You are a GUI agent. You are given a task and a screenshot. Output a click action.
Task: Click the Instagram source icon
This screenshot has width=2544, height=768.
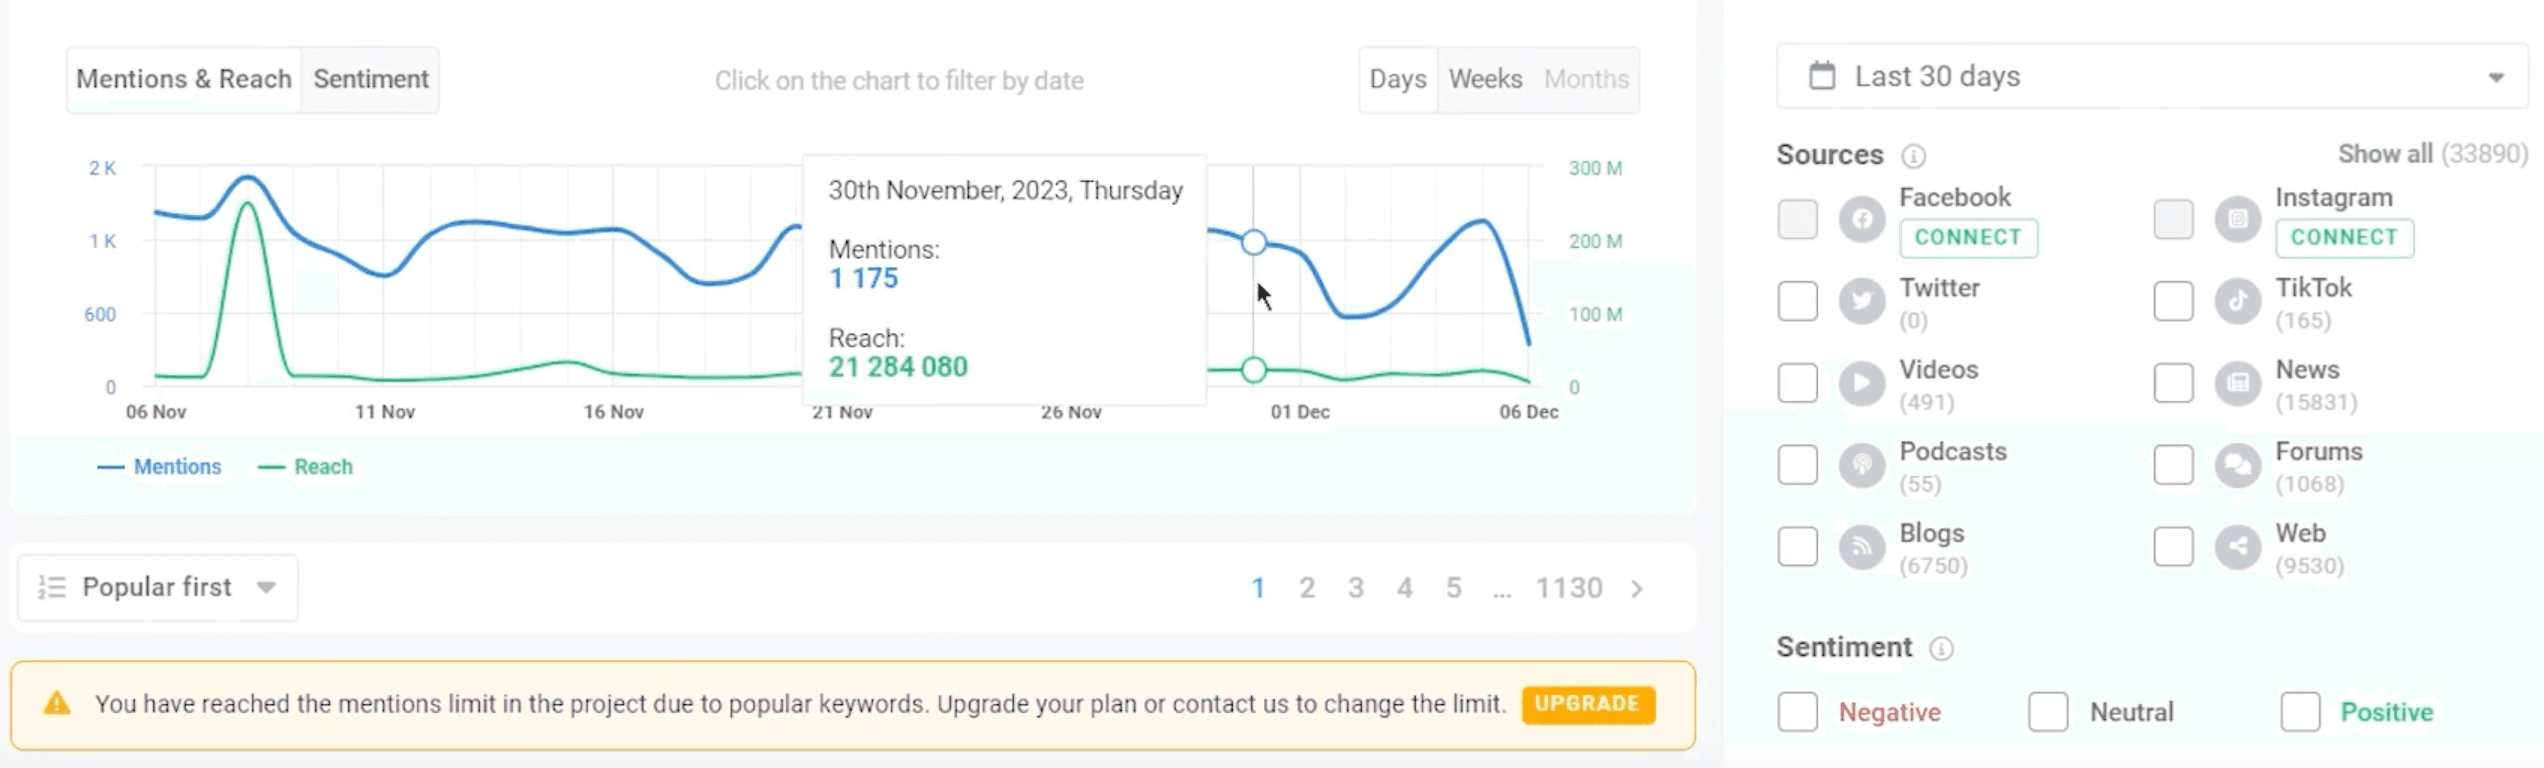(2238, 219)
